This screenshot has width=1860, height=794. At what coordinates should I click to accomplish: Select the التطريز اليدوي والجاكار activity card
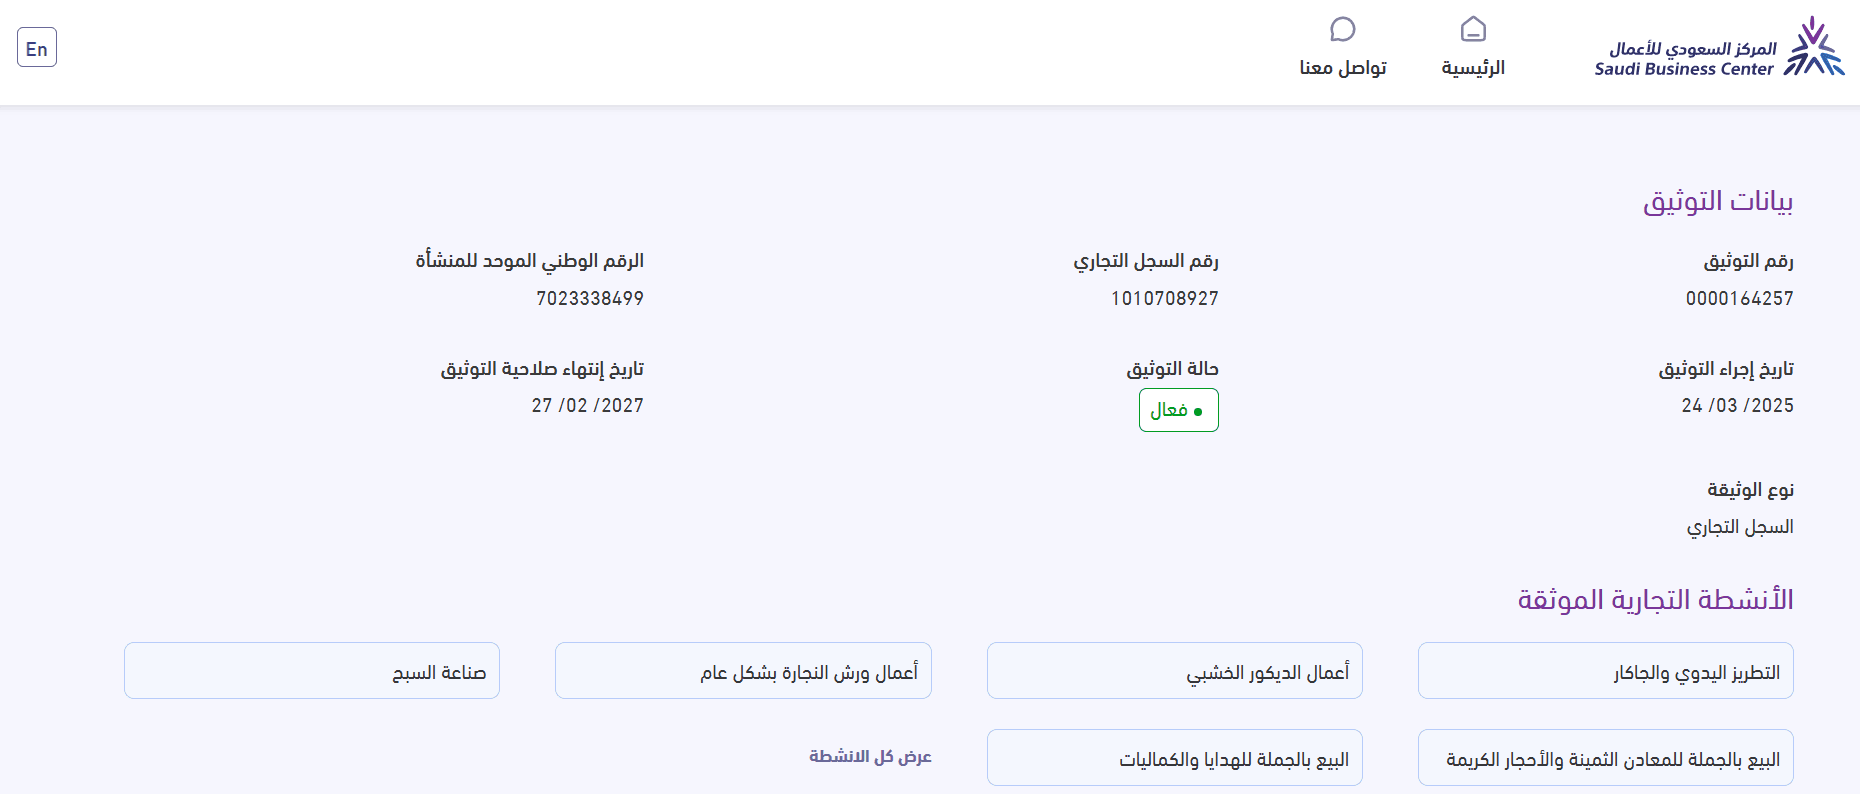(1605, 671)
